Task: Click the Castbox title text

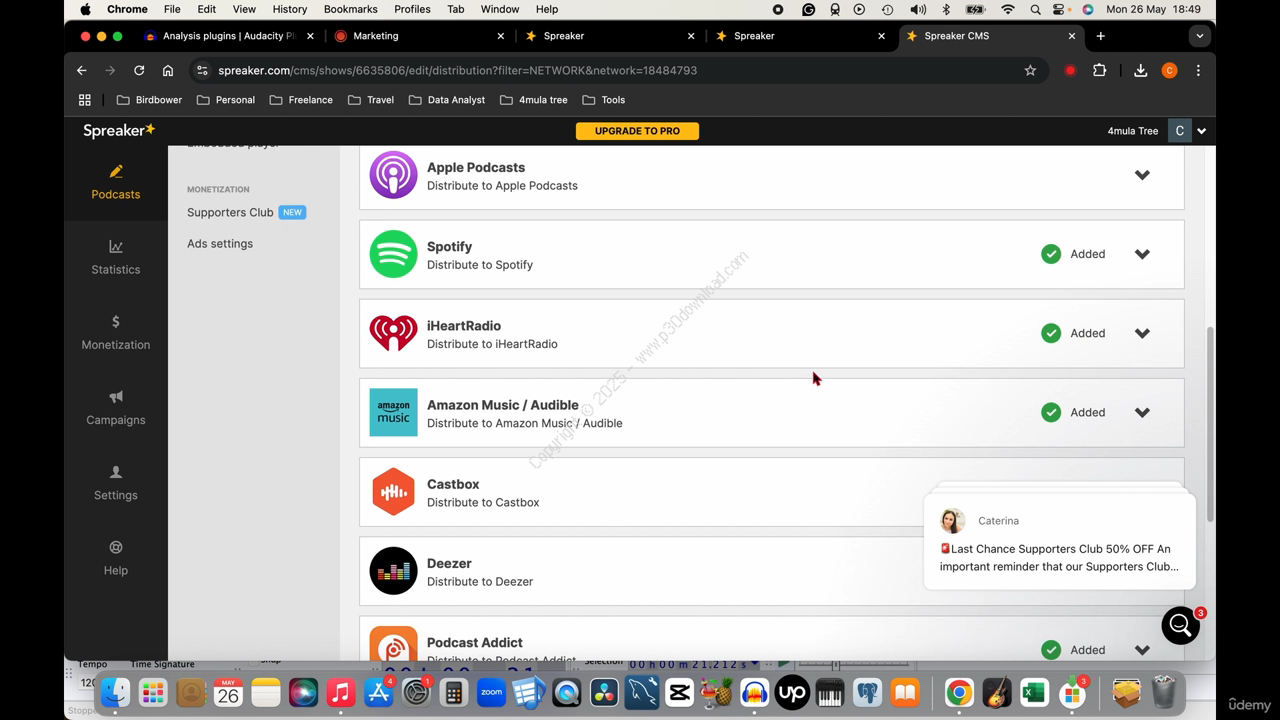Action: coord(453,484)
